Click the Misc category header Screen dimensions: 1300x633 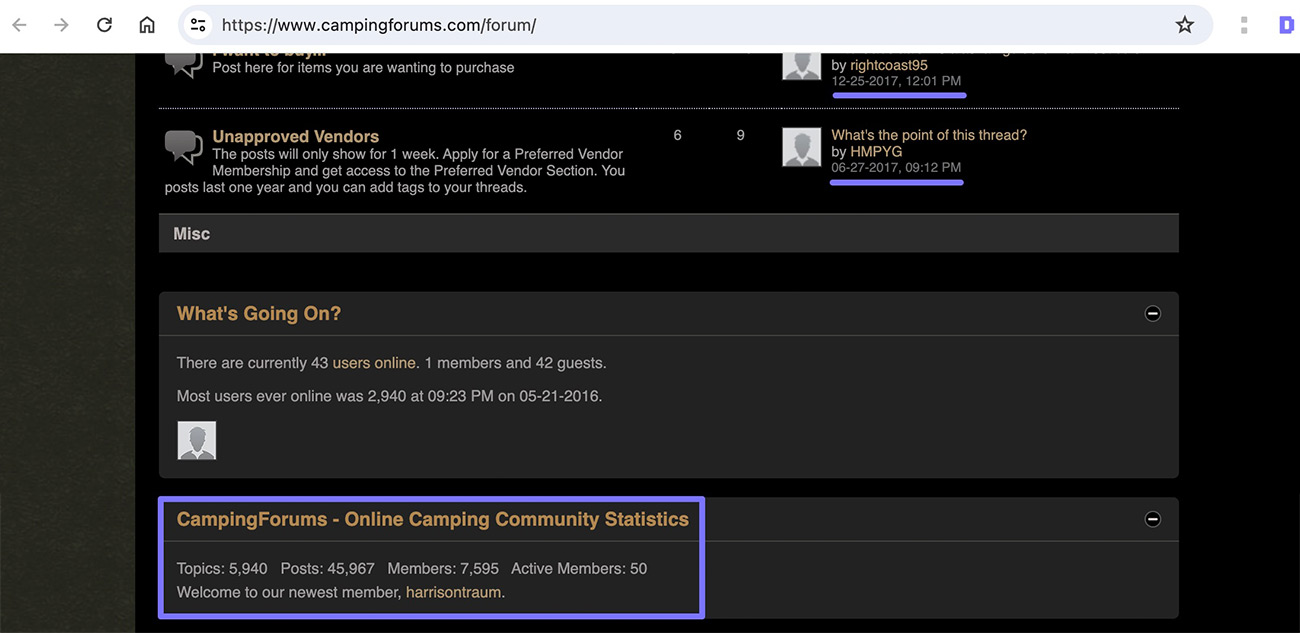coord(668,234)
